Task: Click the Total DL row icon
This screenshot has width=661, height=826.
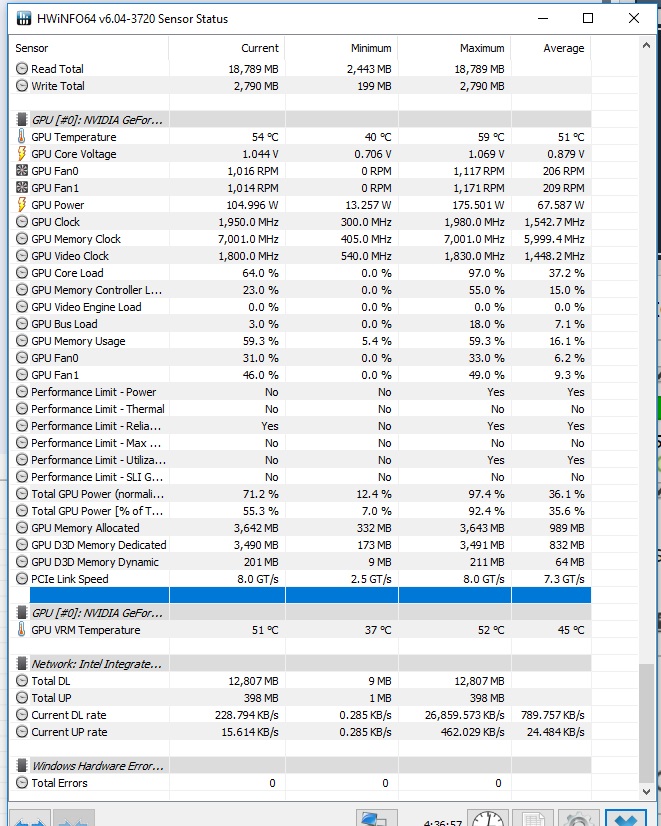Action: click(22, 681)
